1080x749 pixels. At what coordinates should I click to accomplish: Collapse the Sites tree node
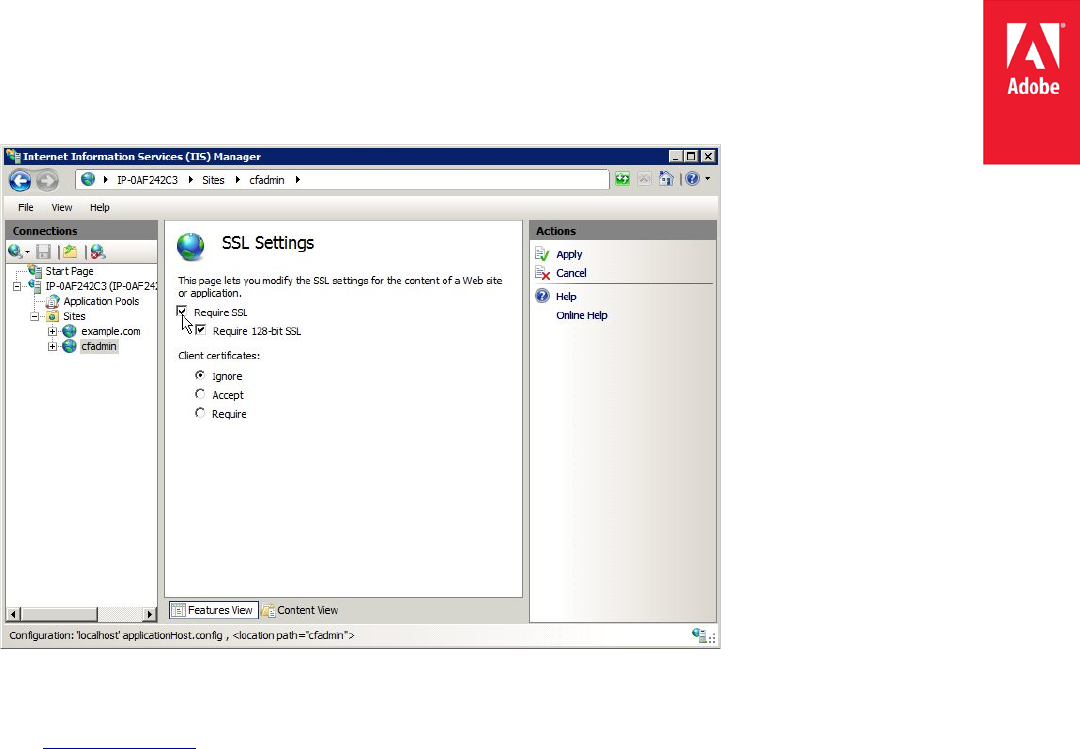tap(34, 316)
